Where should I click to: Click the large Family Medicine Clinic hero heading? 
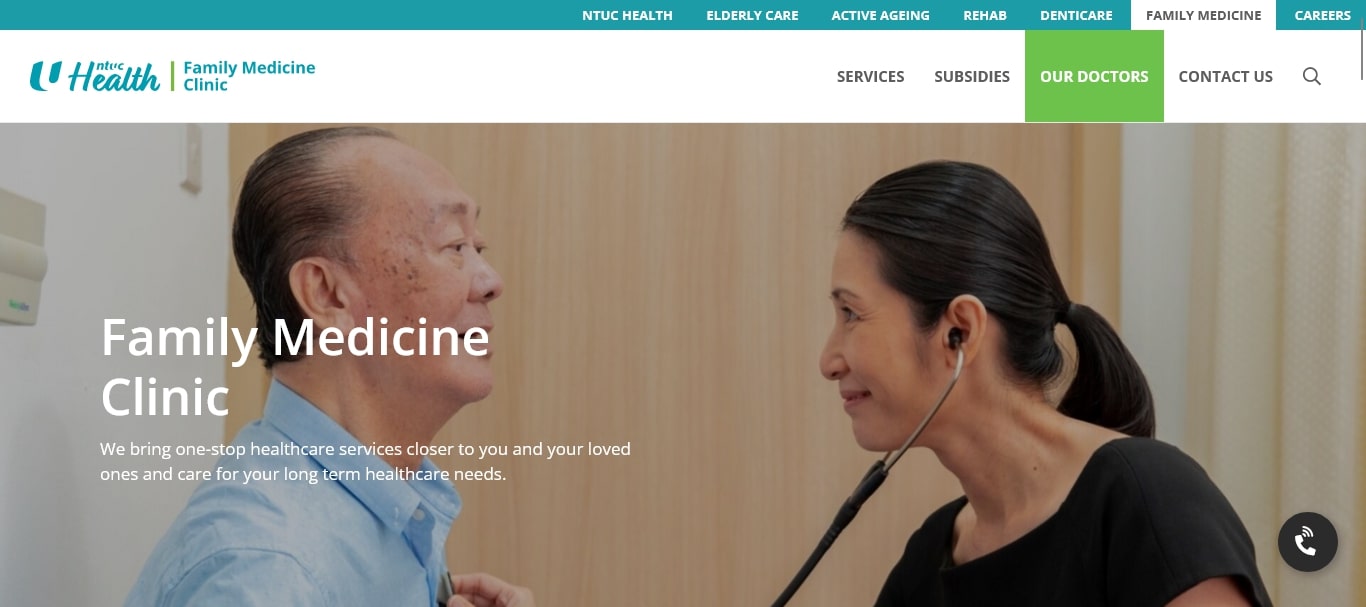[x=295, y=367]
